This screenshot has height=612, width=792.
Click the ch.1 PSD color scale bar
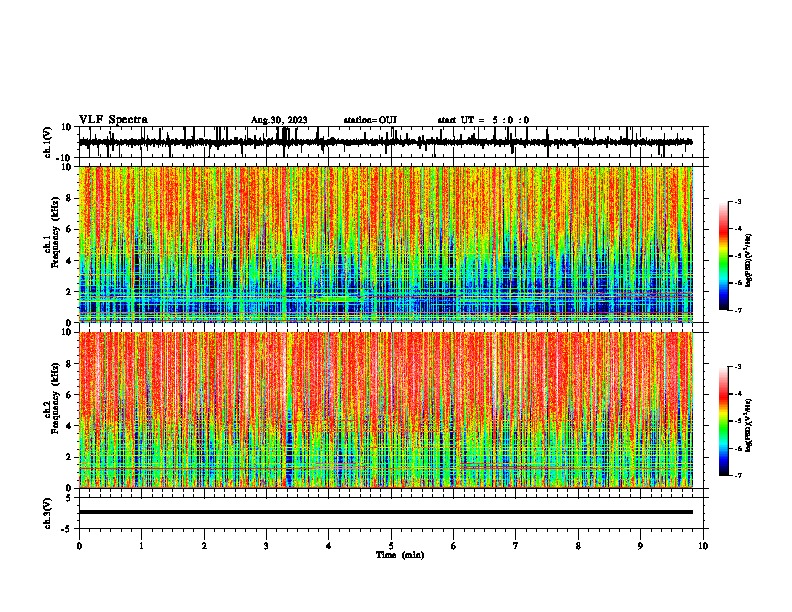coord(723,256)
